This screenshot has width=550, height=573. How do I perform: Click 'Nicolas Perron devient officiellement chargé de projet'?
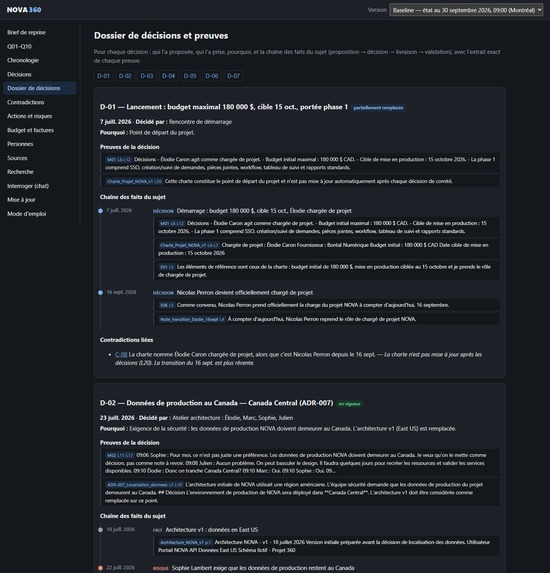[x=245, y=293]
